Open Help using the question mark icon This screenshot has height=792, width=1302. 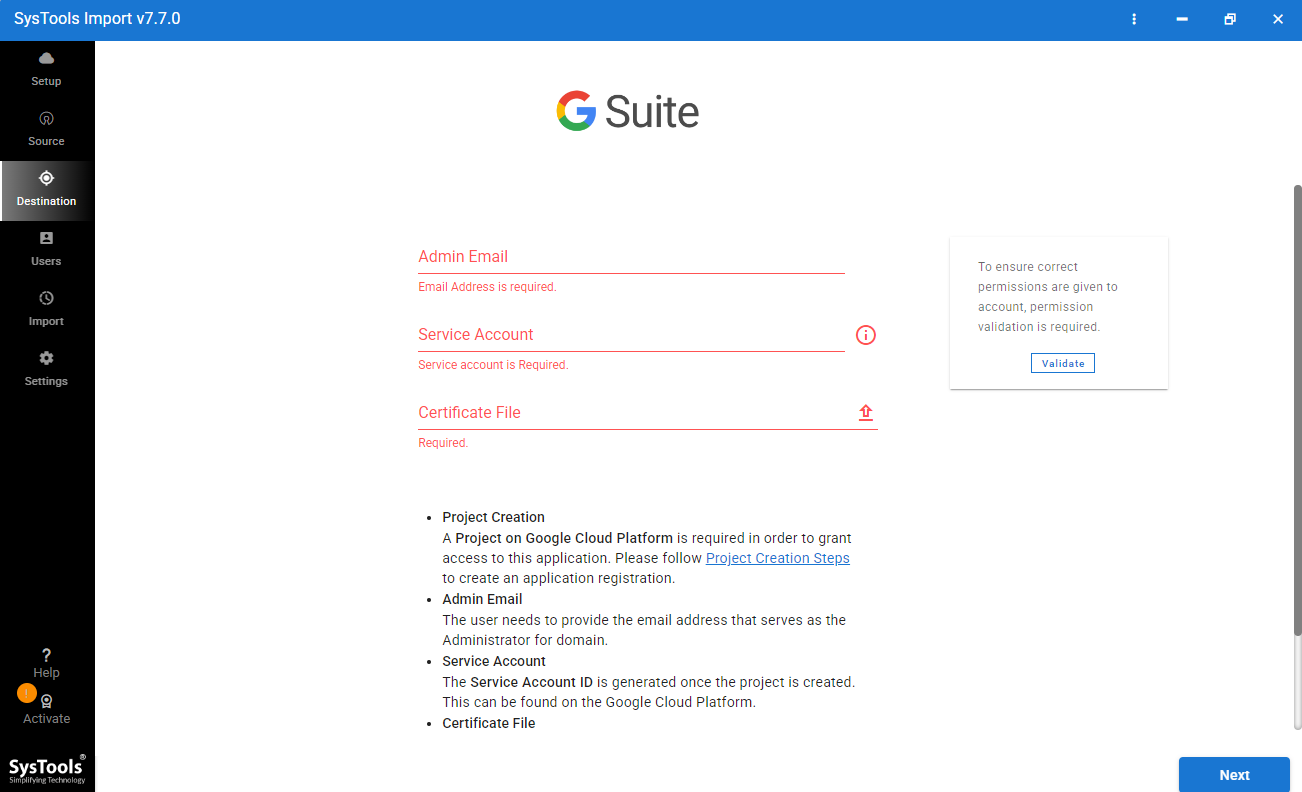click(46, 662)
